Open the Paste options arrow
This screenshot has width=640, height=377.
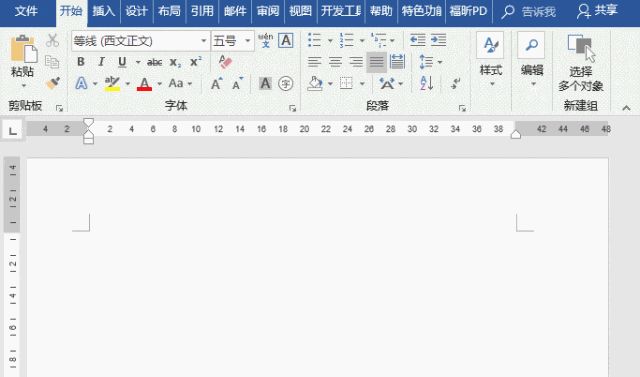click(23, 86)
